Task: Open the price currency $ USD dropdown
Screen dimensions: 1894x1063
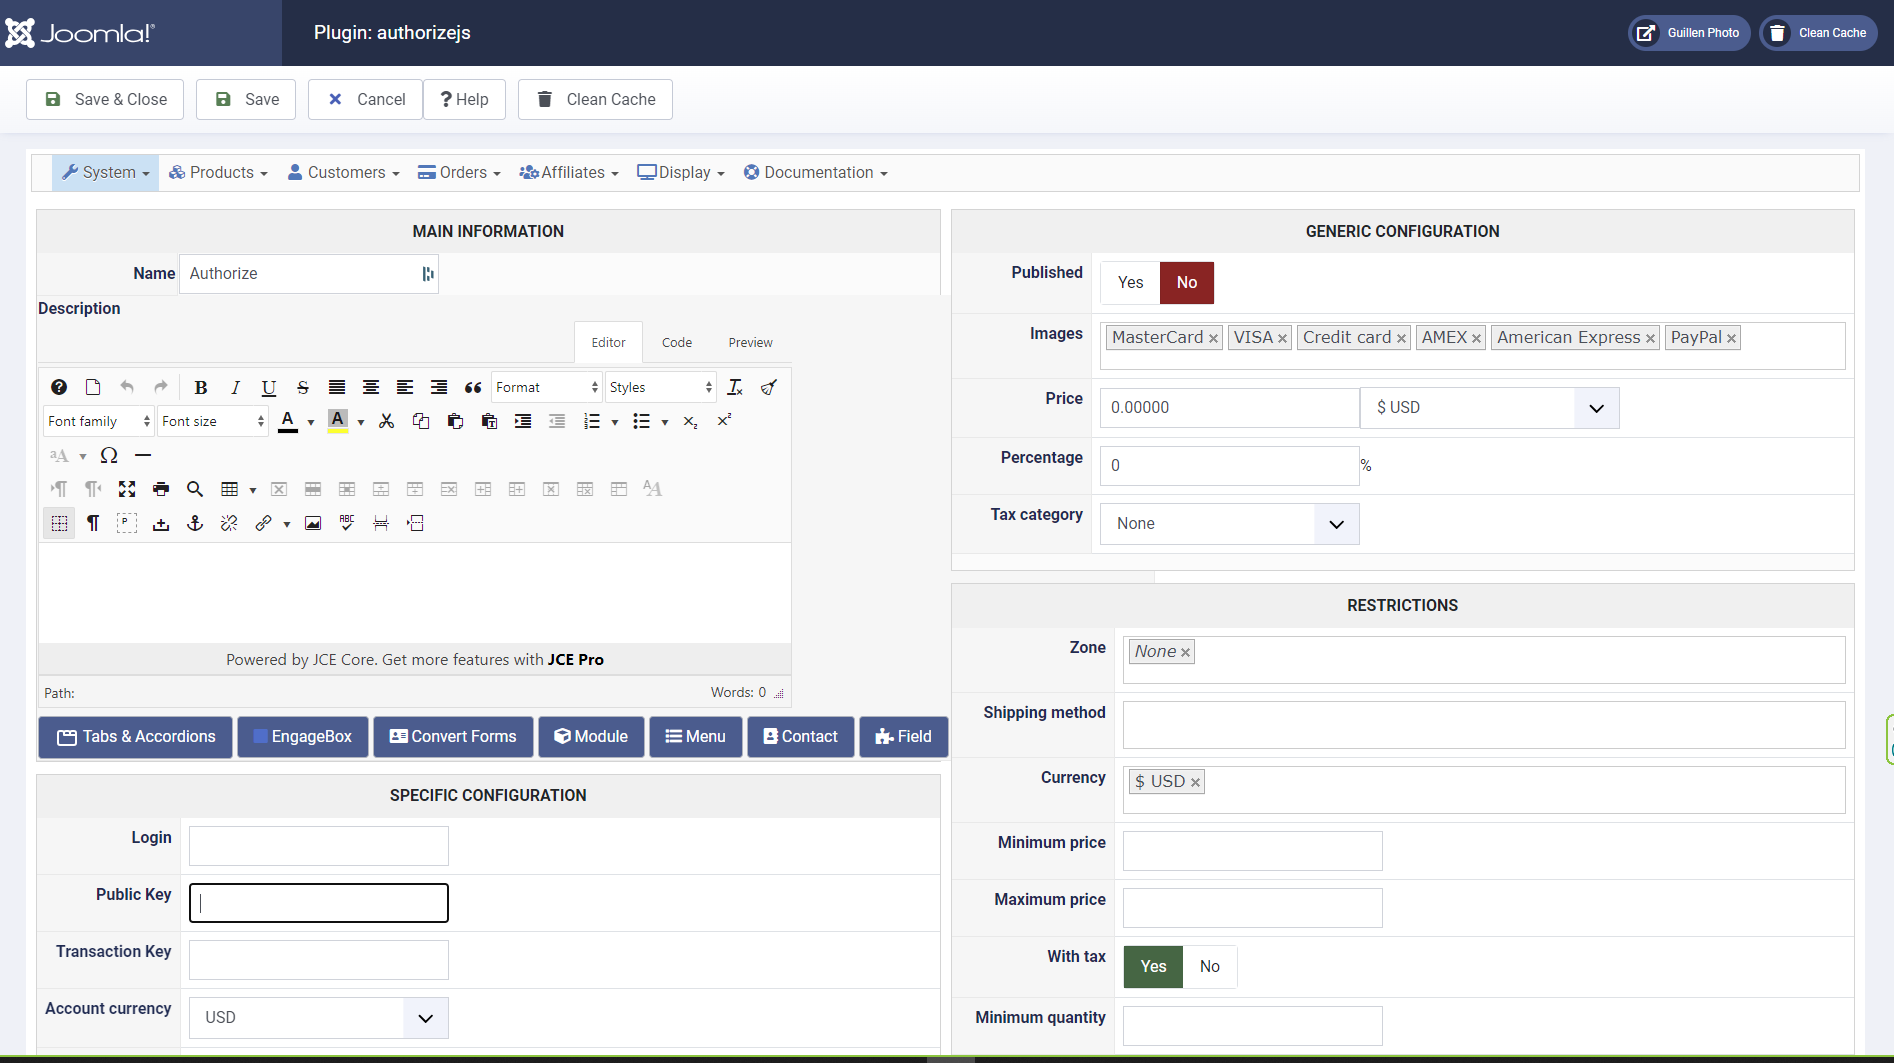Action: [1489, 408]
